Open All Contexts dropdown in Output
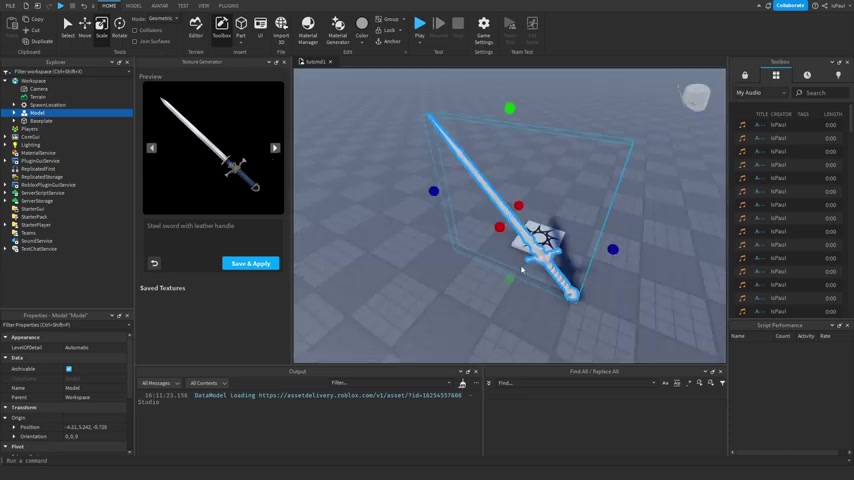 point(208,383)
